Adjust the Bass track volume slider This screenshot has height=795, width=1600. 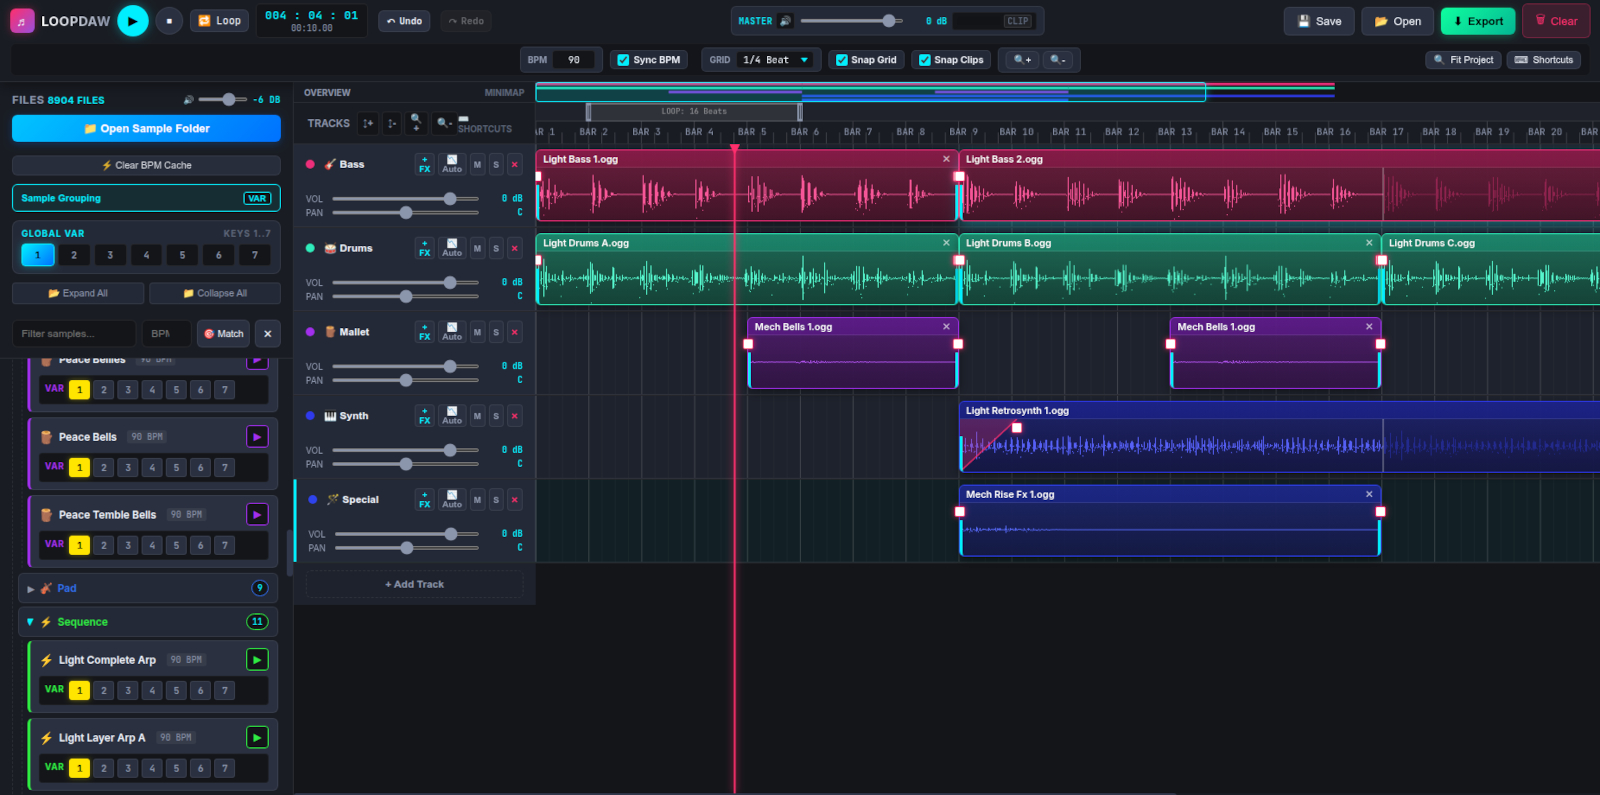pos(406,199)
